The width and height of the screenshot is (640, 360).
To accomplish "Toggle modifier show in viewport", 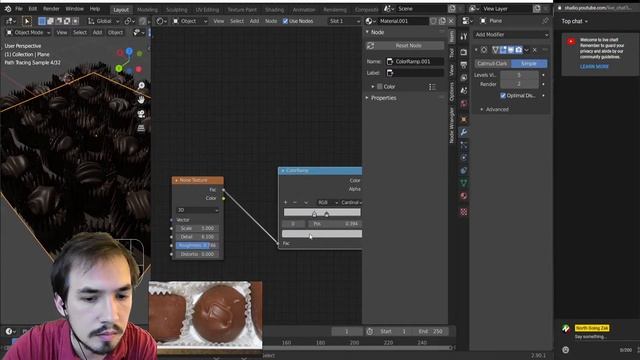I will (x=511, y=50).
